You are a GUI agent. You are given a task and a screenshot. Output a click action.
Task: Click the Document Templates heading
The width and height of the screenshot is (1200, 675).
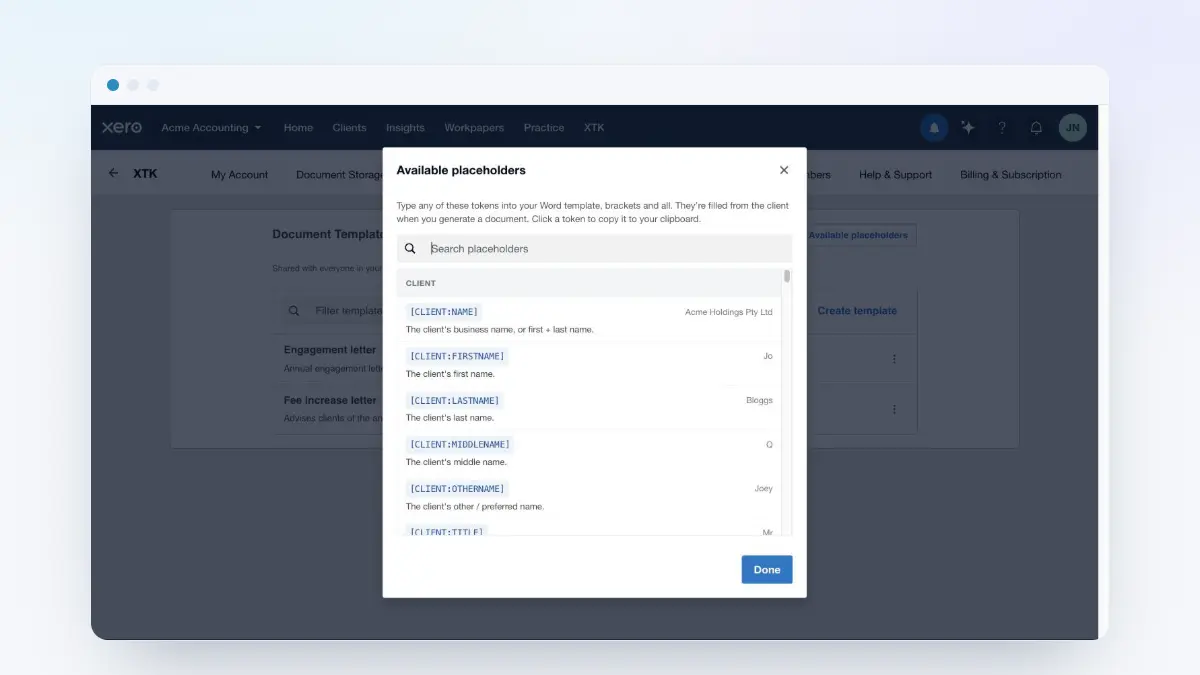click(328, 234)
